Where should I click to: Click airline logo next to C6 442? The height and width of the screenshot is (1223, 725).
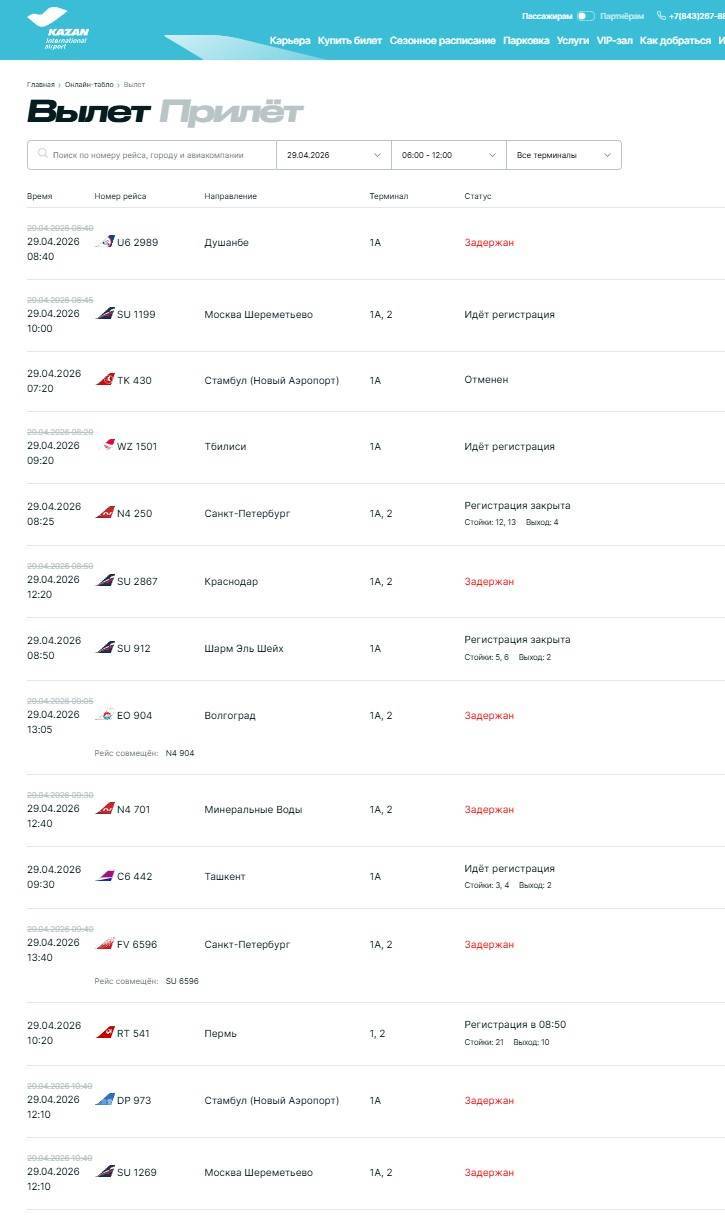tap(105, 876)
